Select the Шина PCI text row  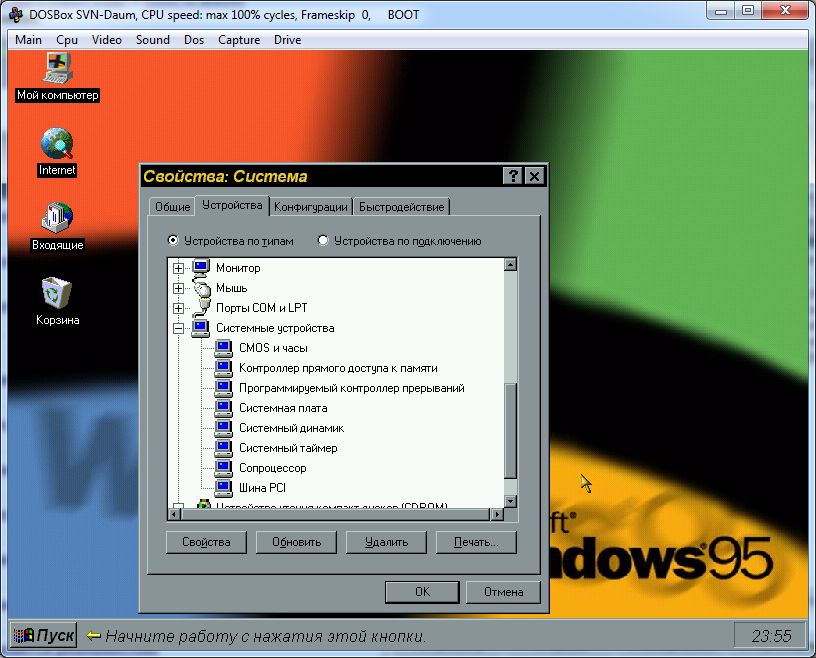[x=262, y=488]
